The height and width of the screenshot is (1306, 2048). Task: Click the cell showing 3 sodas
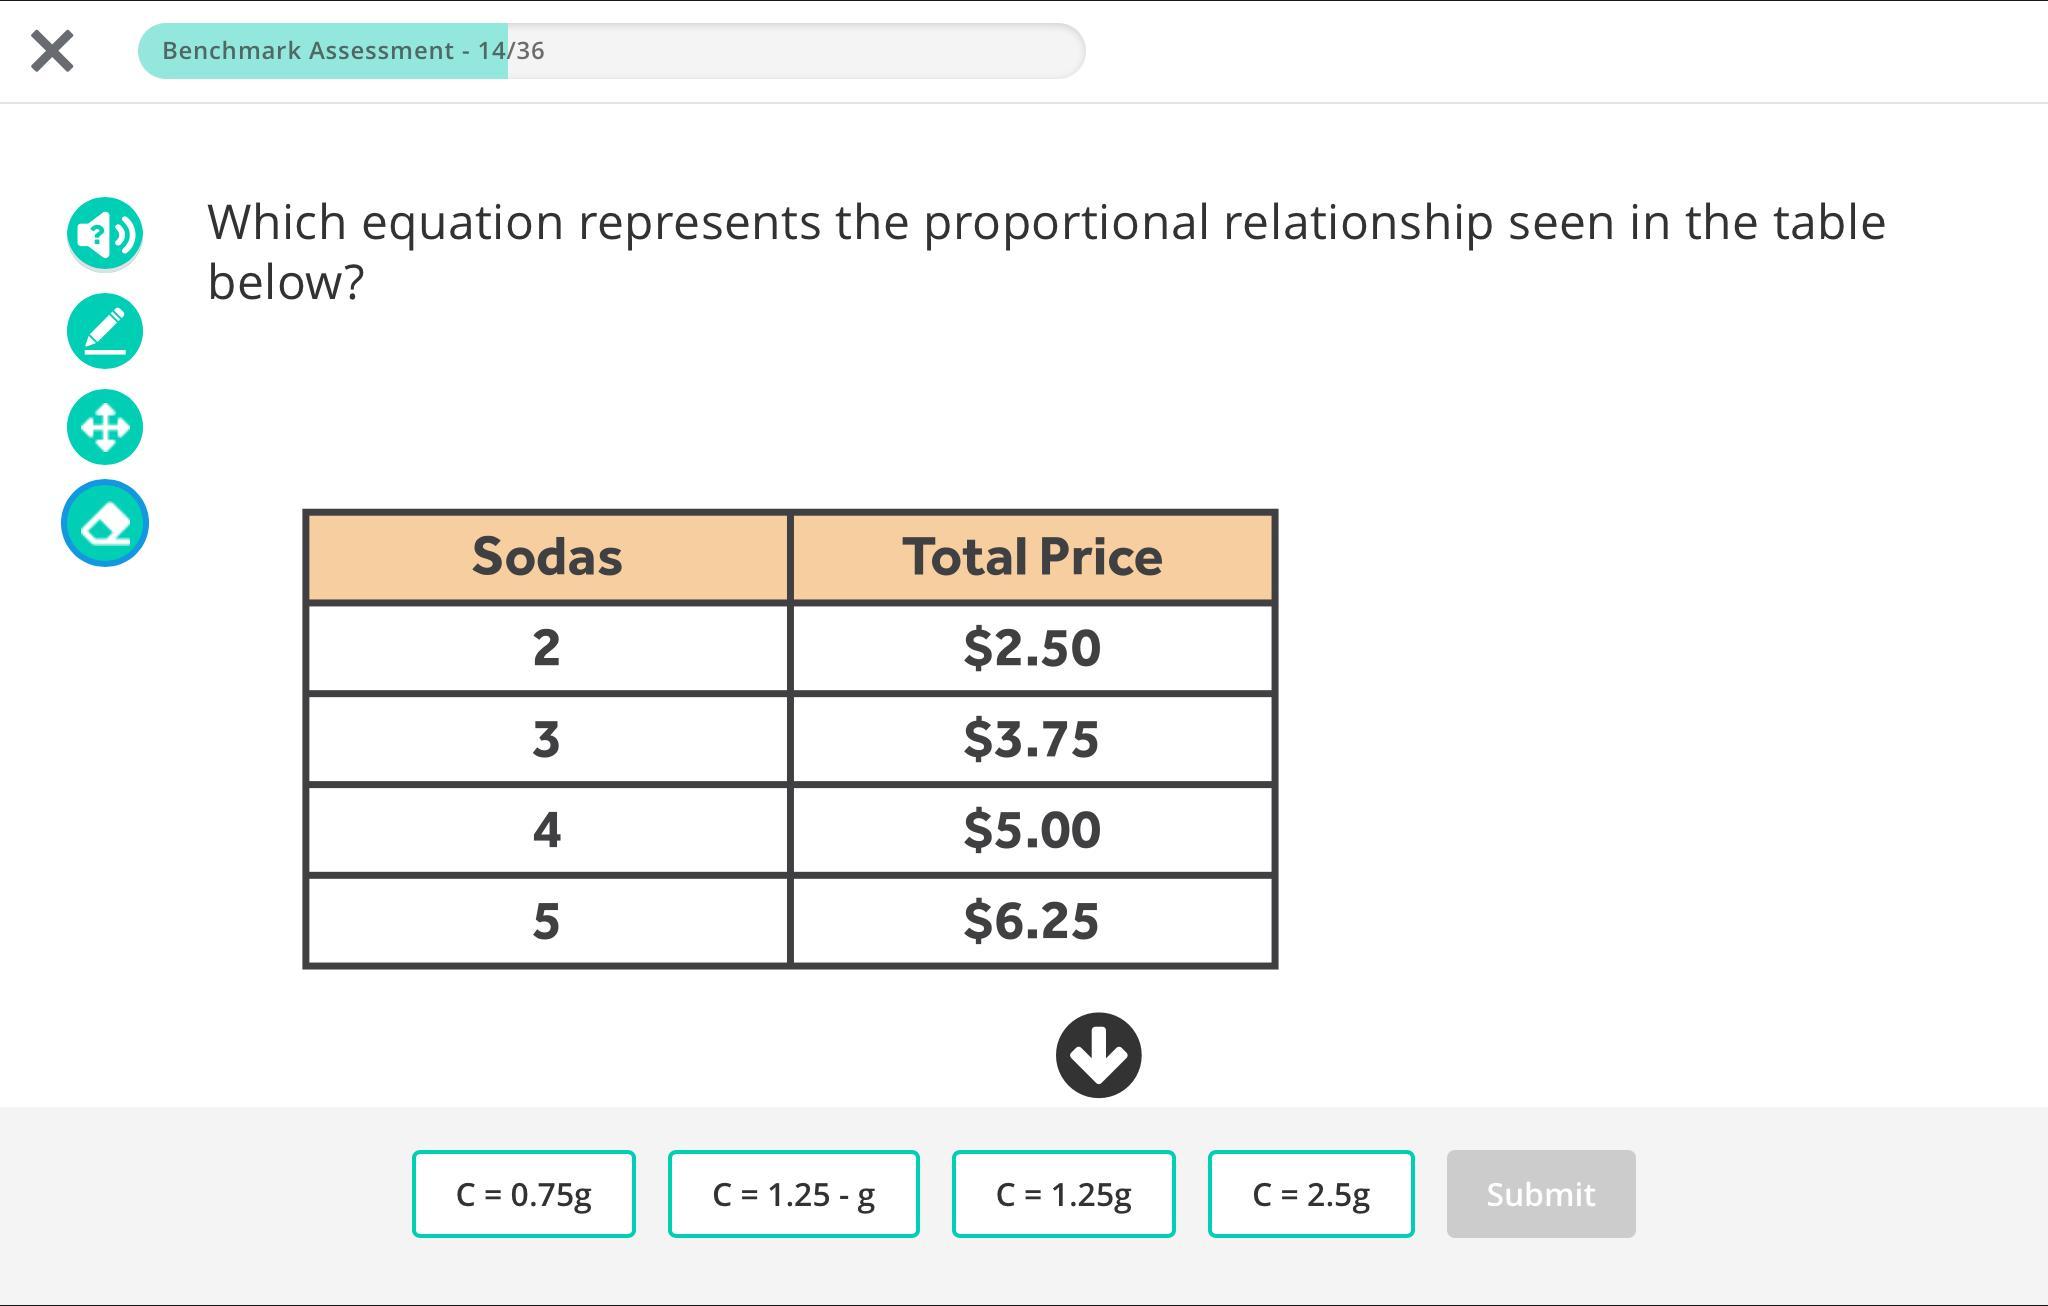coord(547,739)
